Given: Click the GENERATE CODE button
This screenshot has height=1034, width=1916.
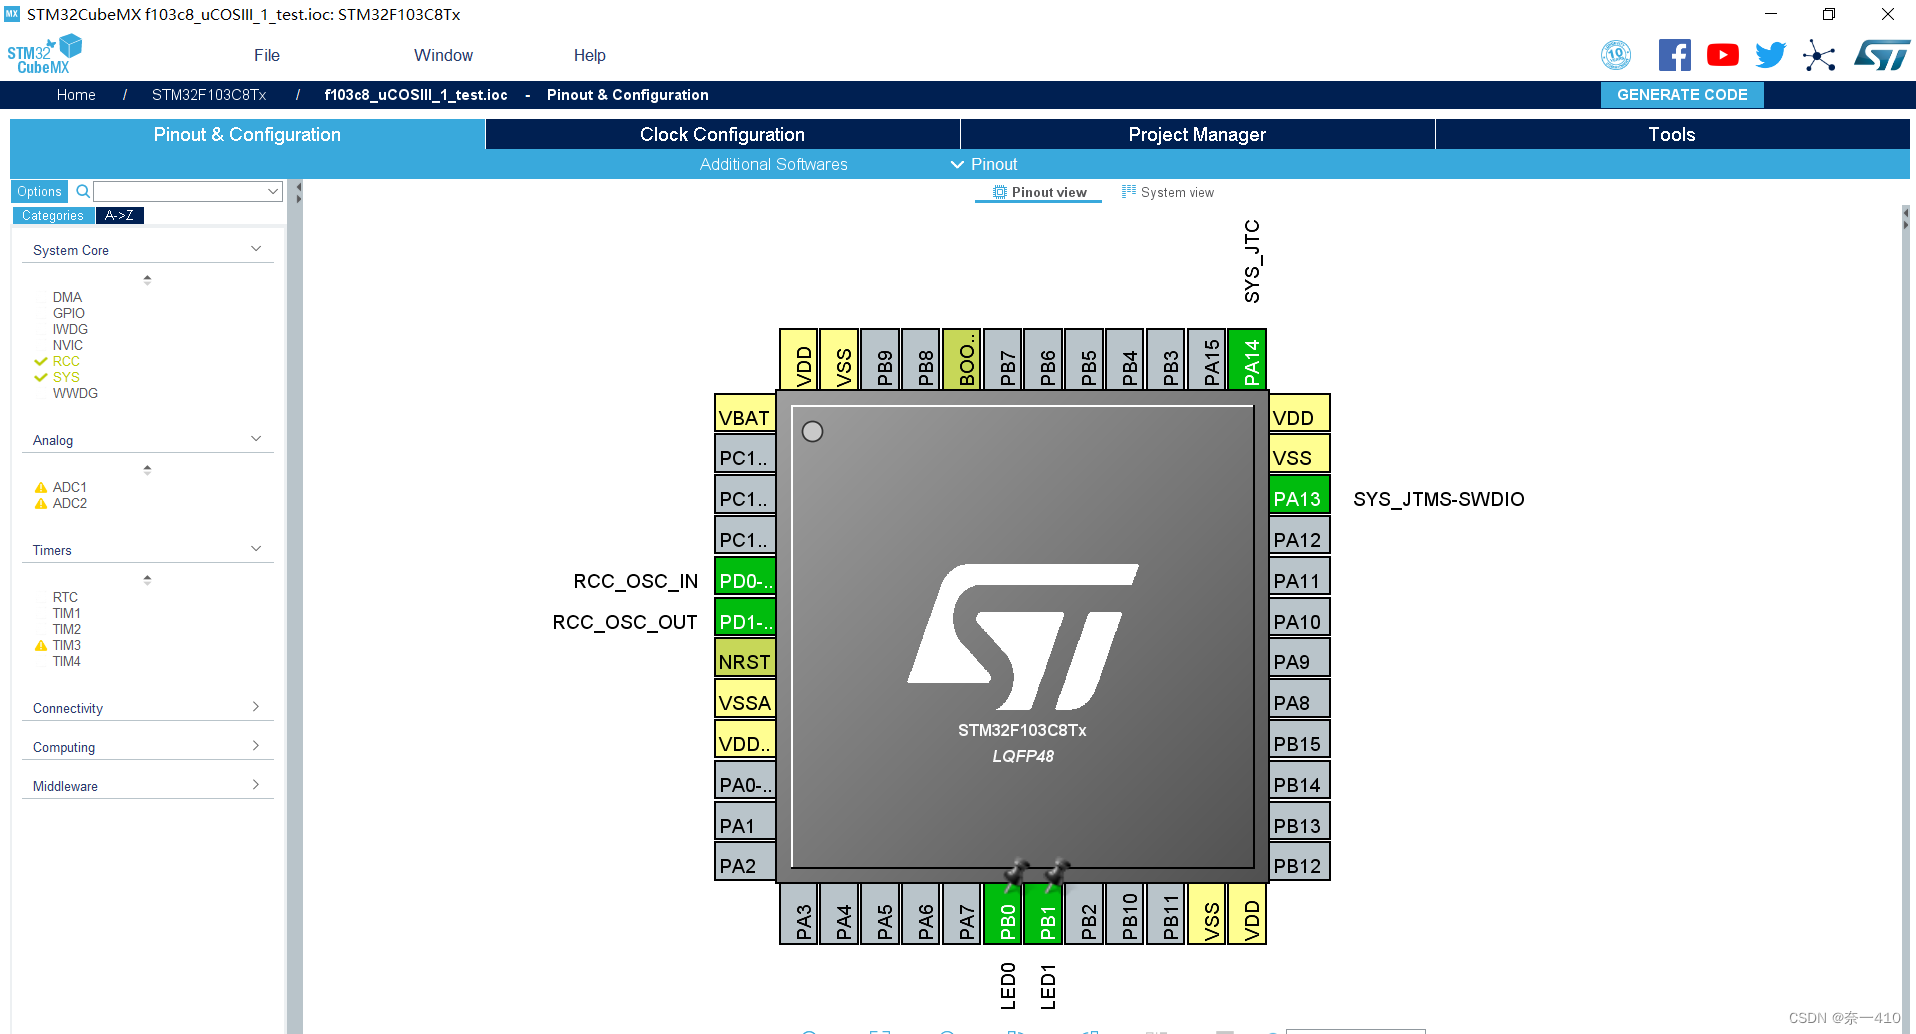Looking at the screenshot, I should [x=1681, y=94].
